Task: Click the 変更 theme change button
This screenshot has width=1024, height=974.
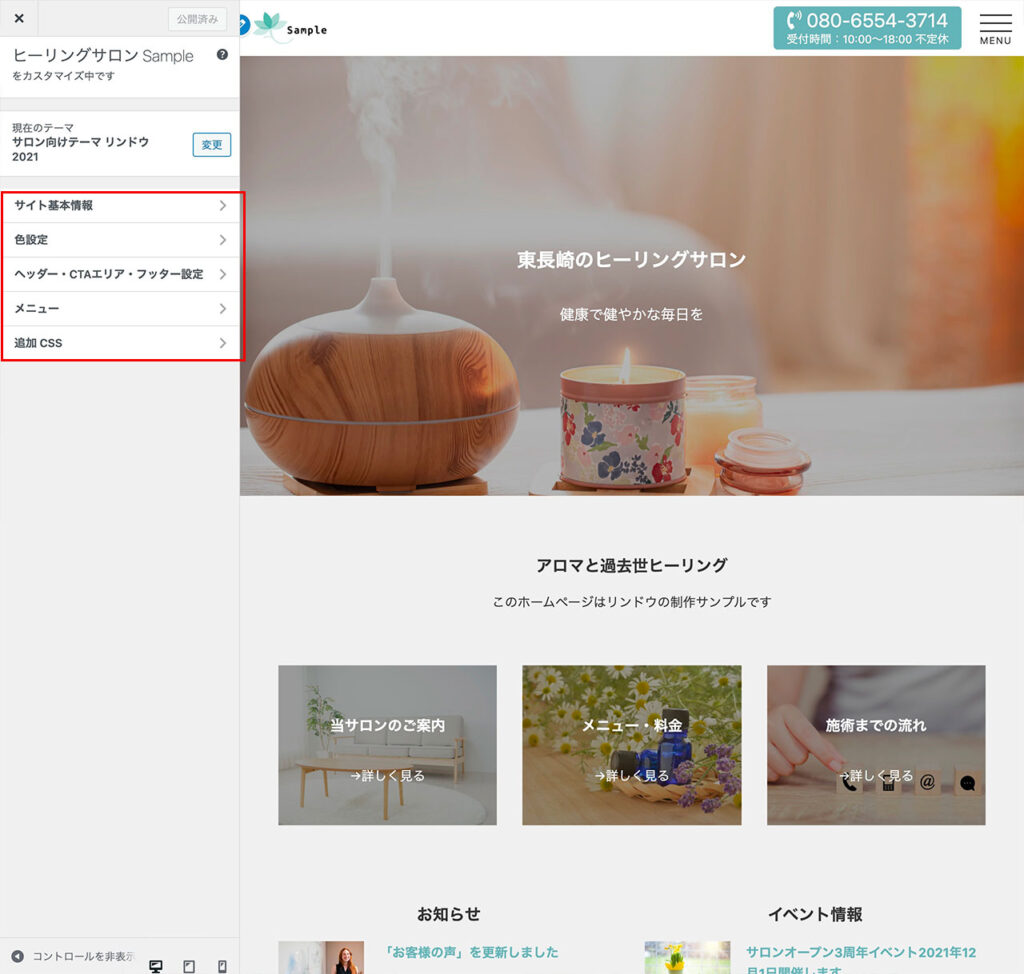Action: (x=212, y=144)
